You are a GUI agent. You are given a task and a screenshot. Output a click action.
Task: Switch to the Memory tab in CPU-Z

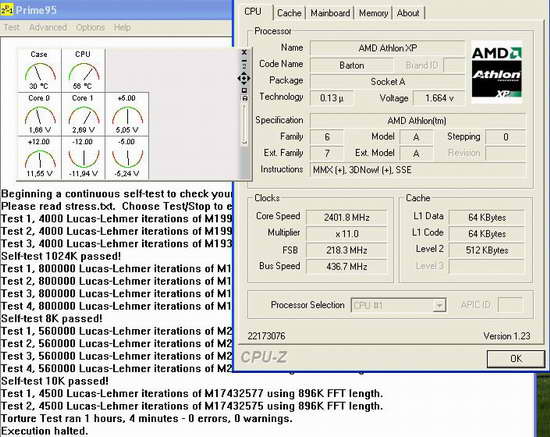click(373, 13)
